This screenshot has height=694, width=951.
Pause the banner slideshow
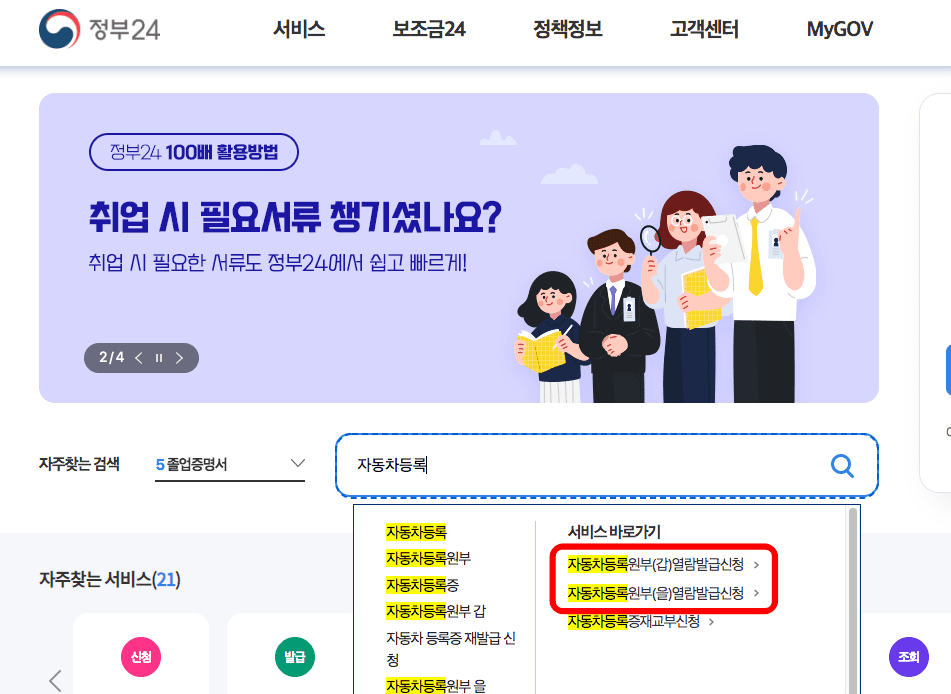point(159,358)
